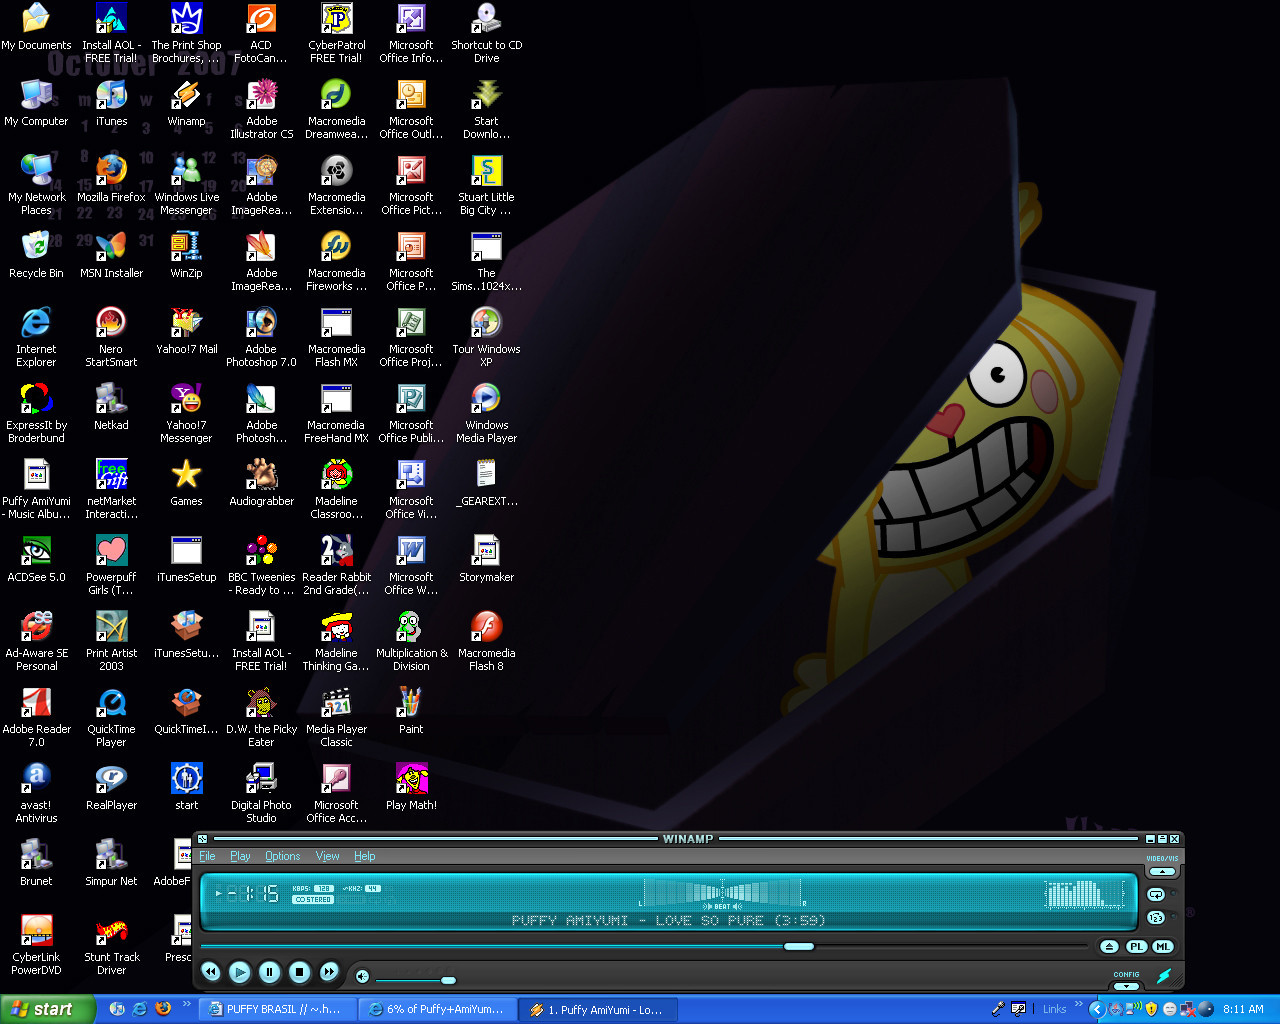Skip to previous track in Winamp
The height and width of the screenshot is (1024, 1280).
[210, 971]
